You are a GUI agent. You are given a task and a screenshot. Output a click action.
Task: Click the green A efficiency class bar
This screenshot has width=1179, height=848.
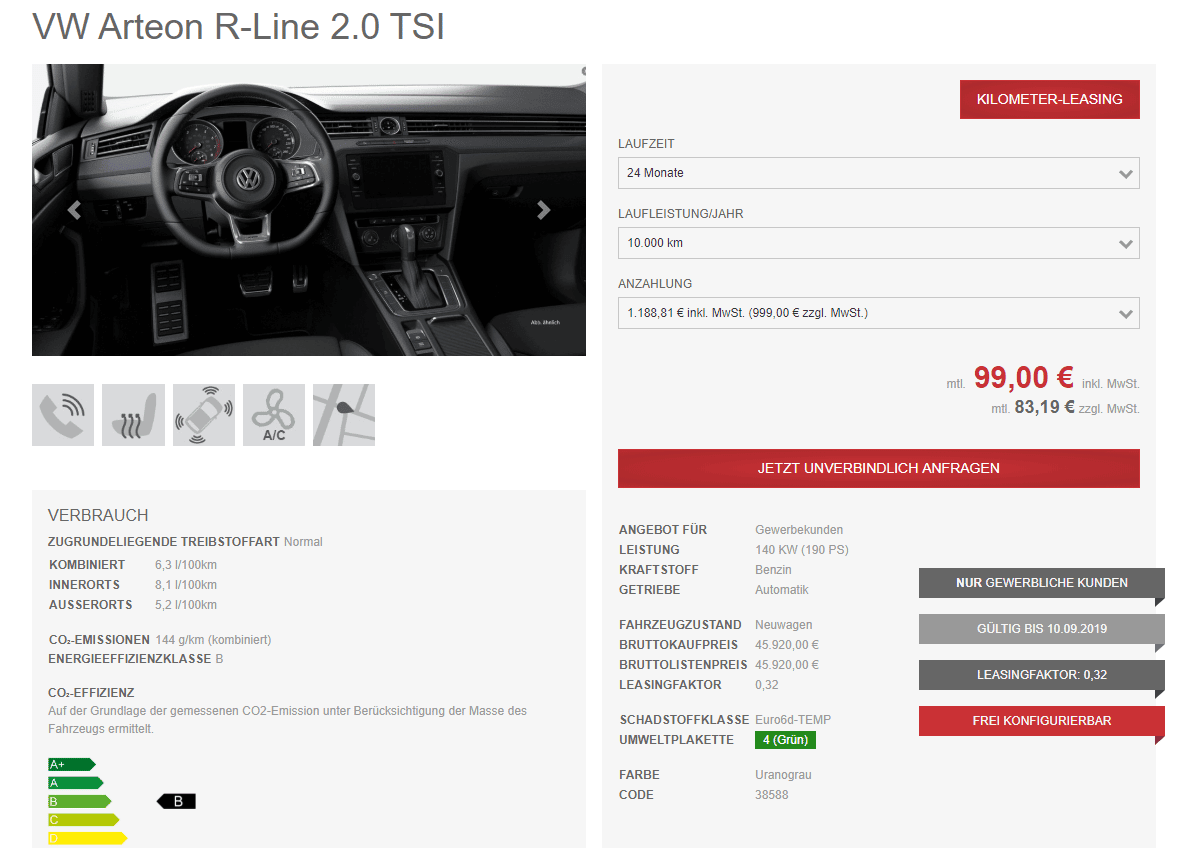(75, 783)
